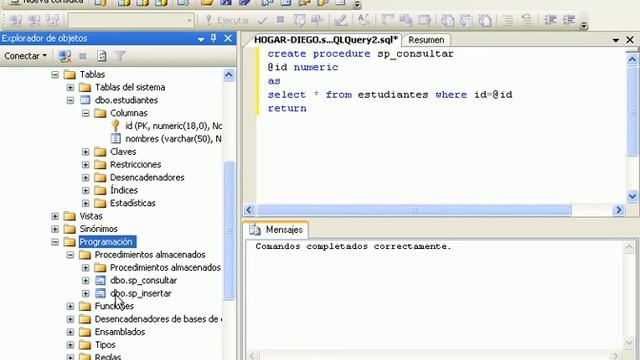Click the stop icon in Object Explorer toolbar
640x360 pixels.
click(83, 56)
